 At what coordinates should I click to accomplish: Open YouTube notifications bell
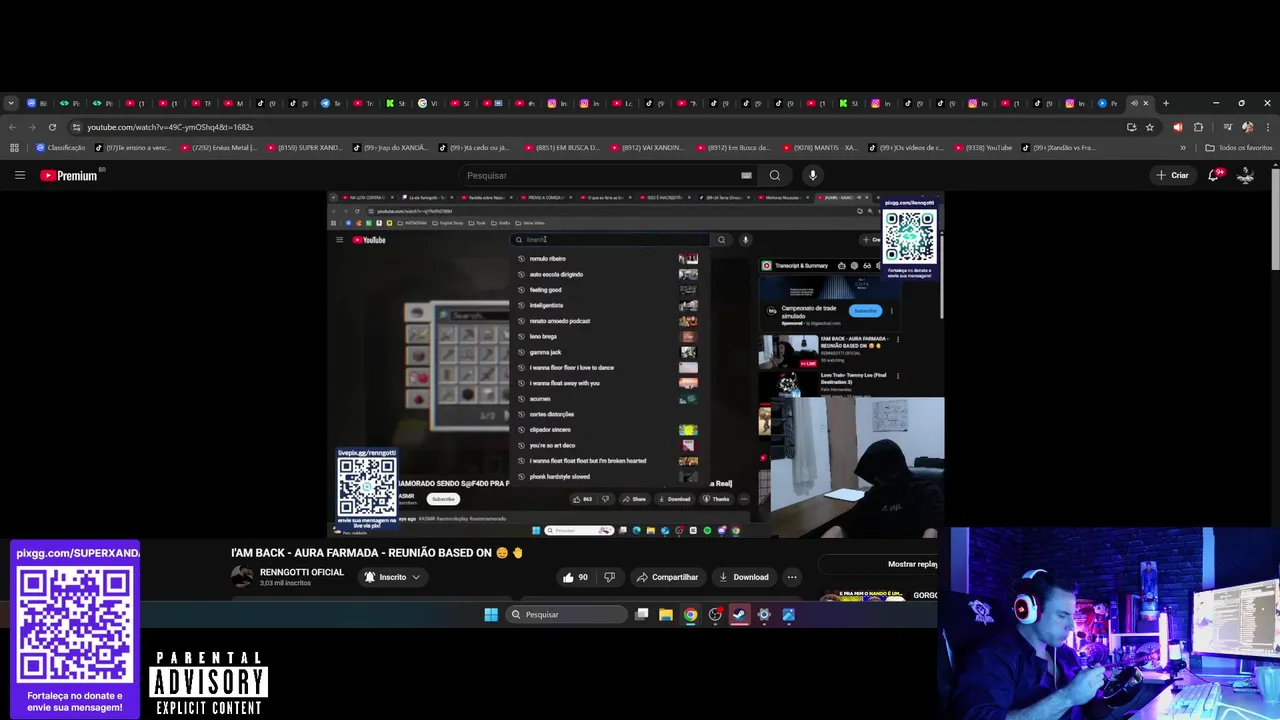click(1214, 175)
